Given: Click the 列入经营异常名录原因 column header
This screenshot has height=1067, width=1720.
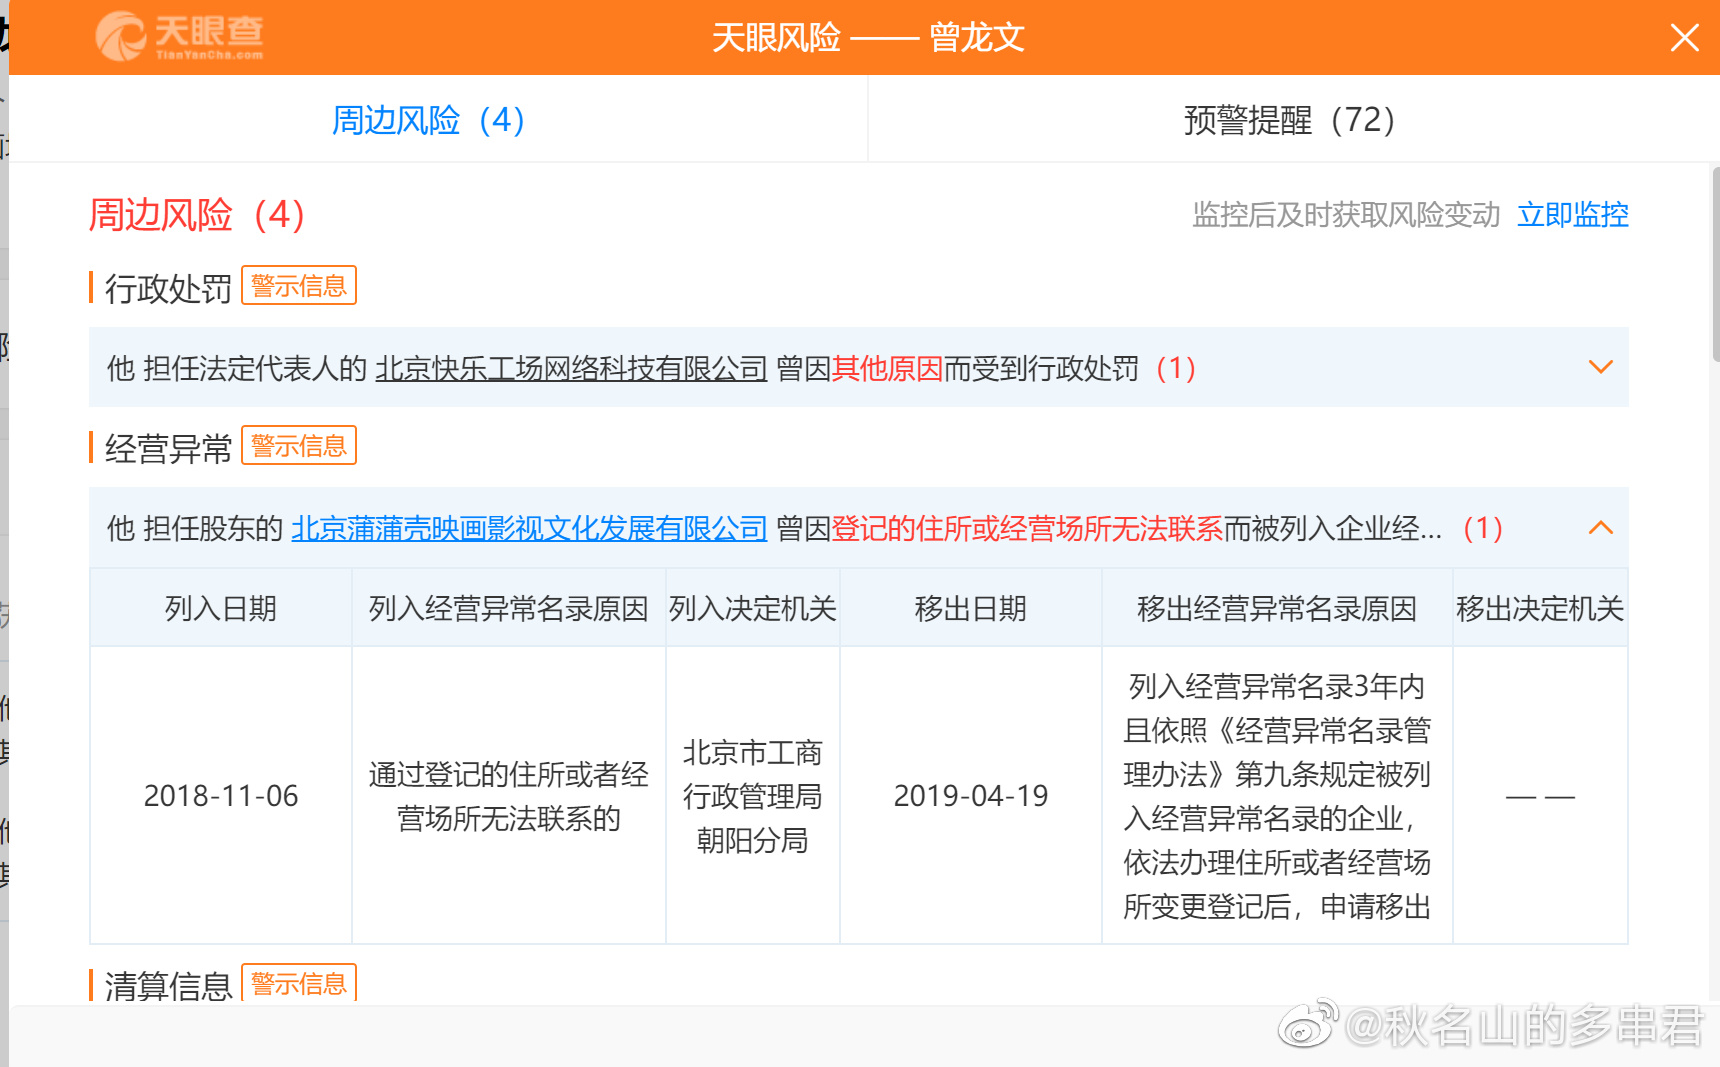Looking at the screenshot, I should [509, 608].
